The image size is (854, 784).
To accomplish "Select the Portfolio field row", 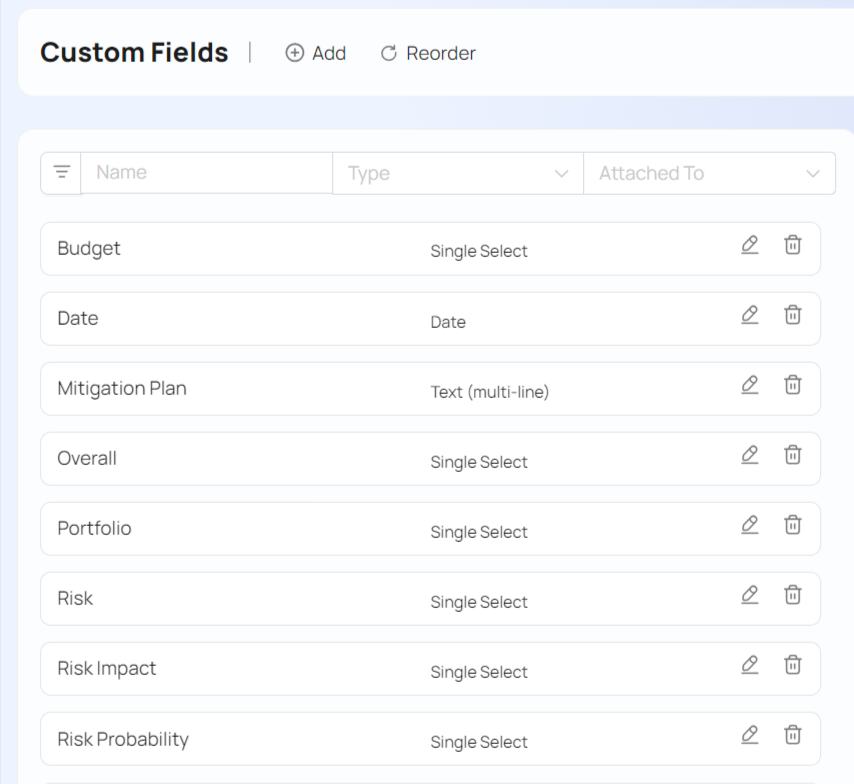I will 94,529.
